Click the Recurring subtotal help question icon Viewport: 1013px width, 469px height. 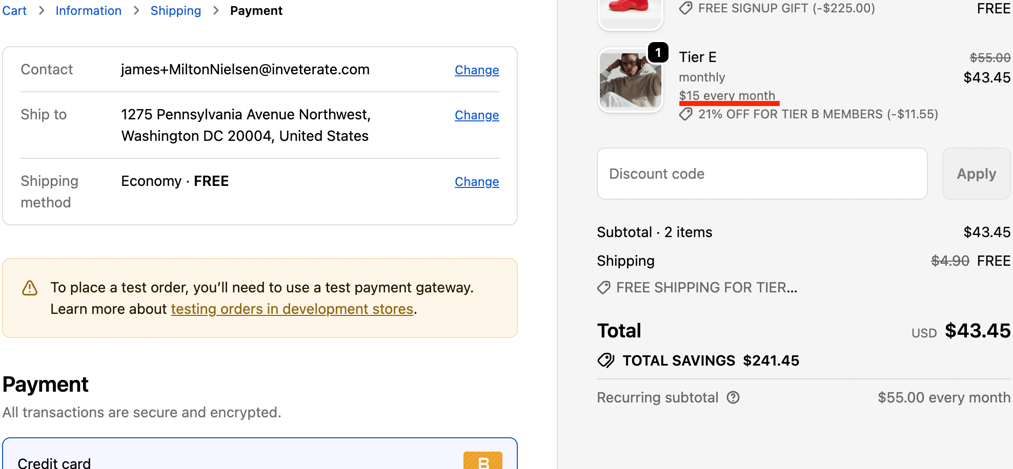click(x=733, y=398)
